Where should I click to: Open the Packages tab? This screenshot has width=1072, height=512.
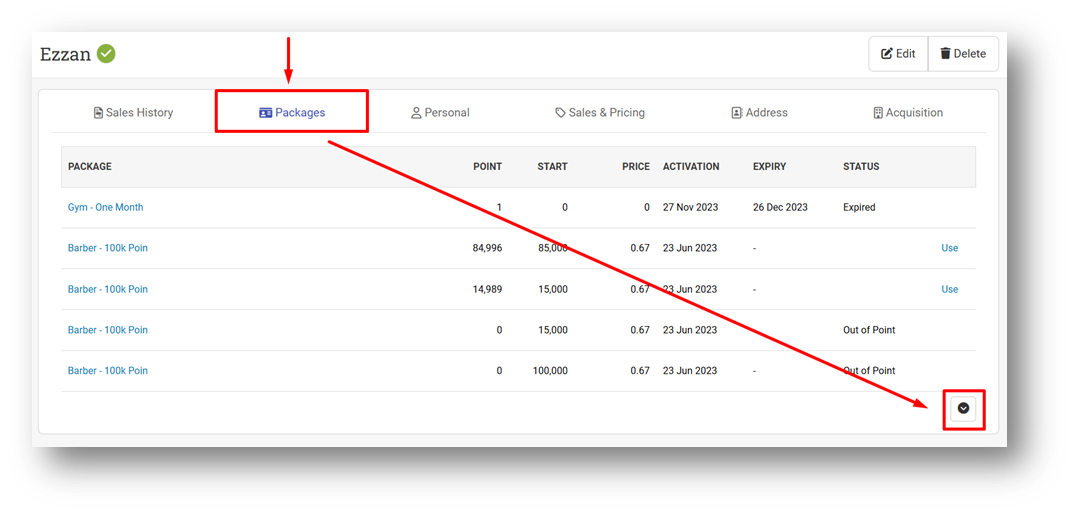tap(292, 113)
